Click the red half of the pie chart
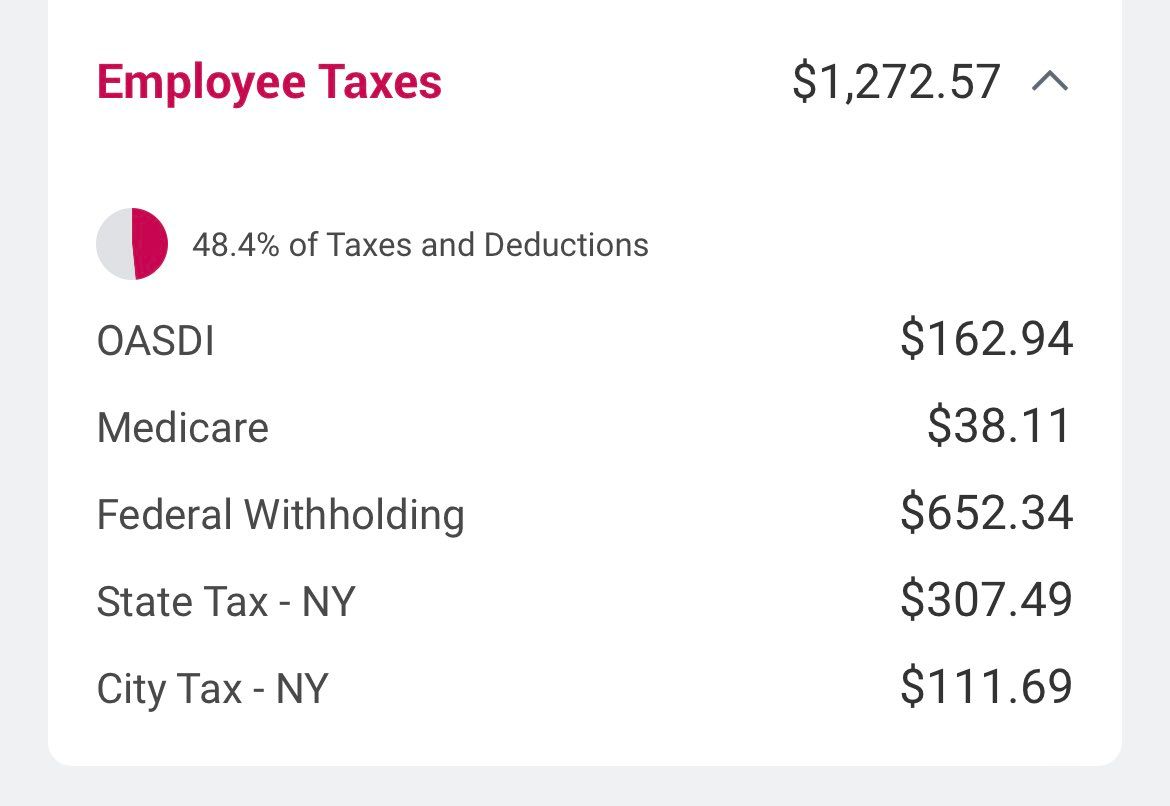1170x806 pixels. tap(150, 244)
